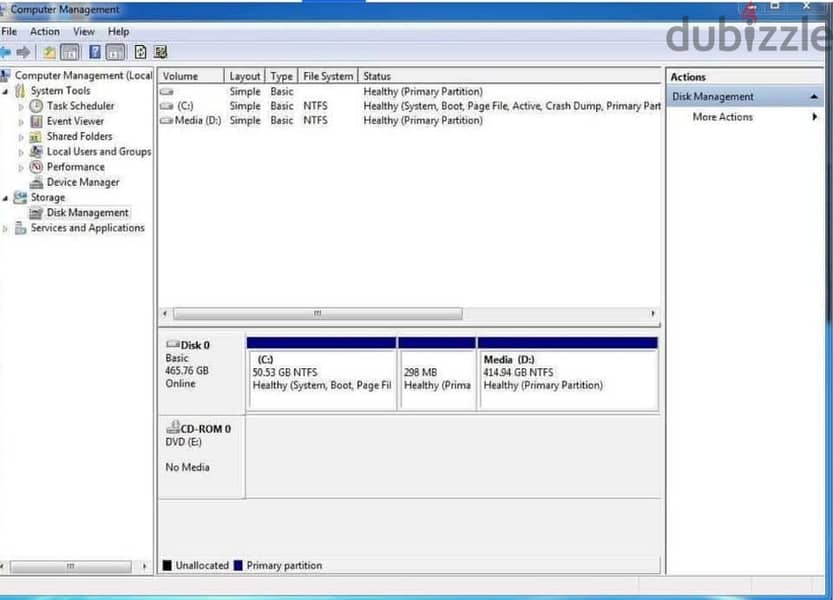
Task: Sort by the Layout column header
Action: (x=244, y=76)
